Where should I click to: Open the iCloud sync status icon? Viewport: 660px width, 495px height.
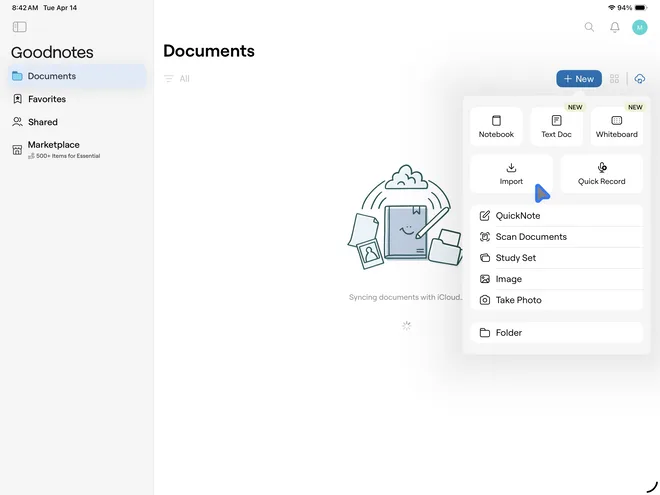point(639,79)
